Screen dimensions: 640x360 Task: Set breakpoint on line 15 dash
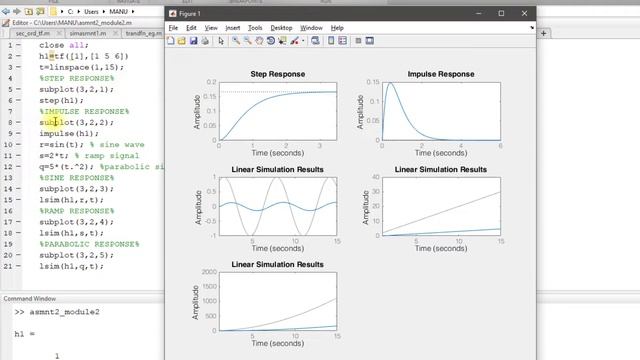[18, 200]
